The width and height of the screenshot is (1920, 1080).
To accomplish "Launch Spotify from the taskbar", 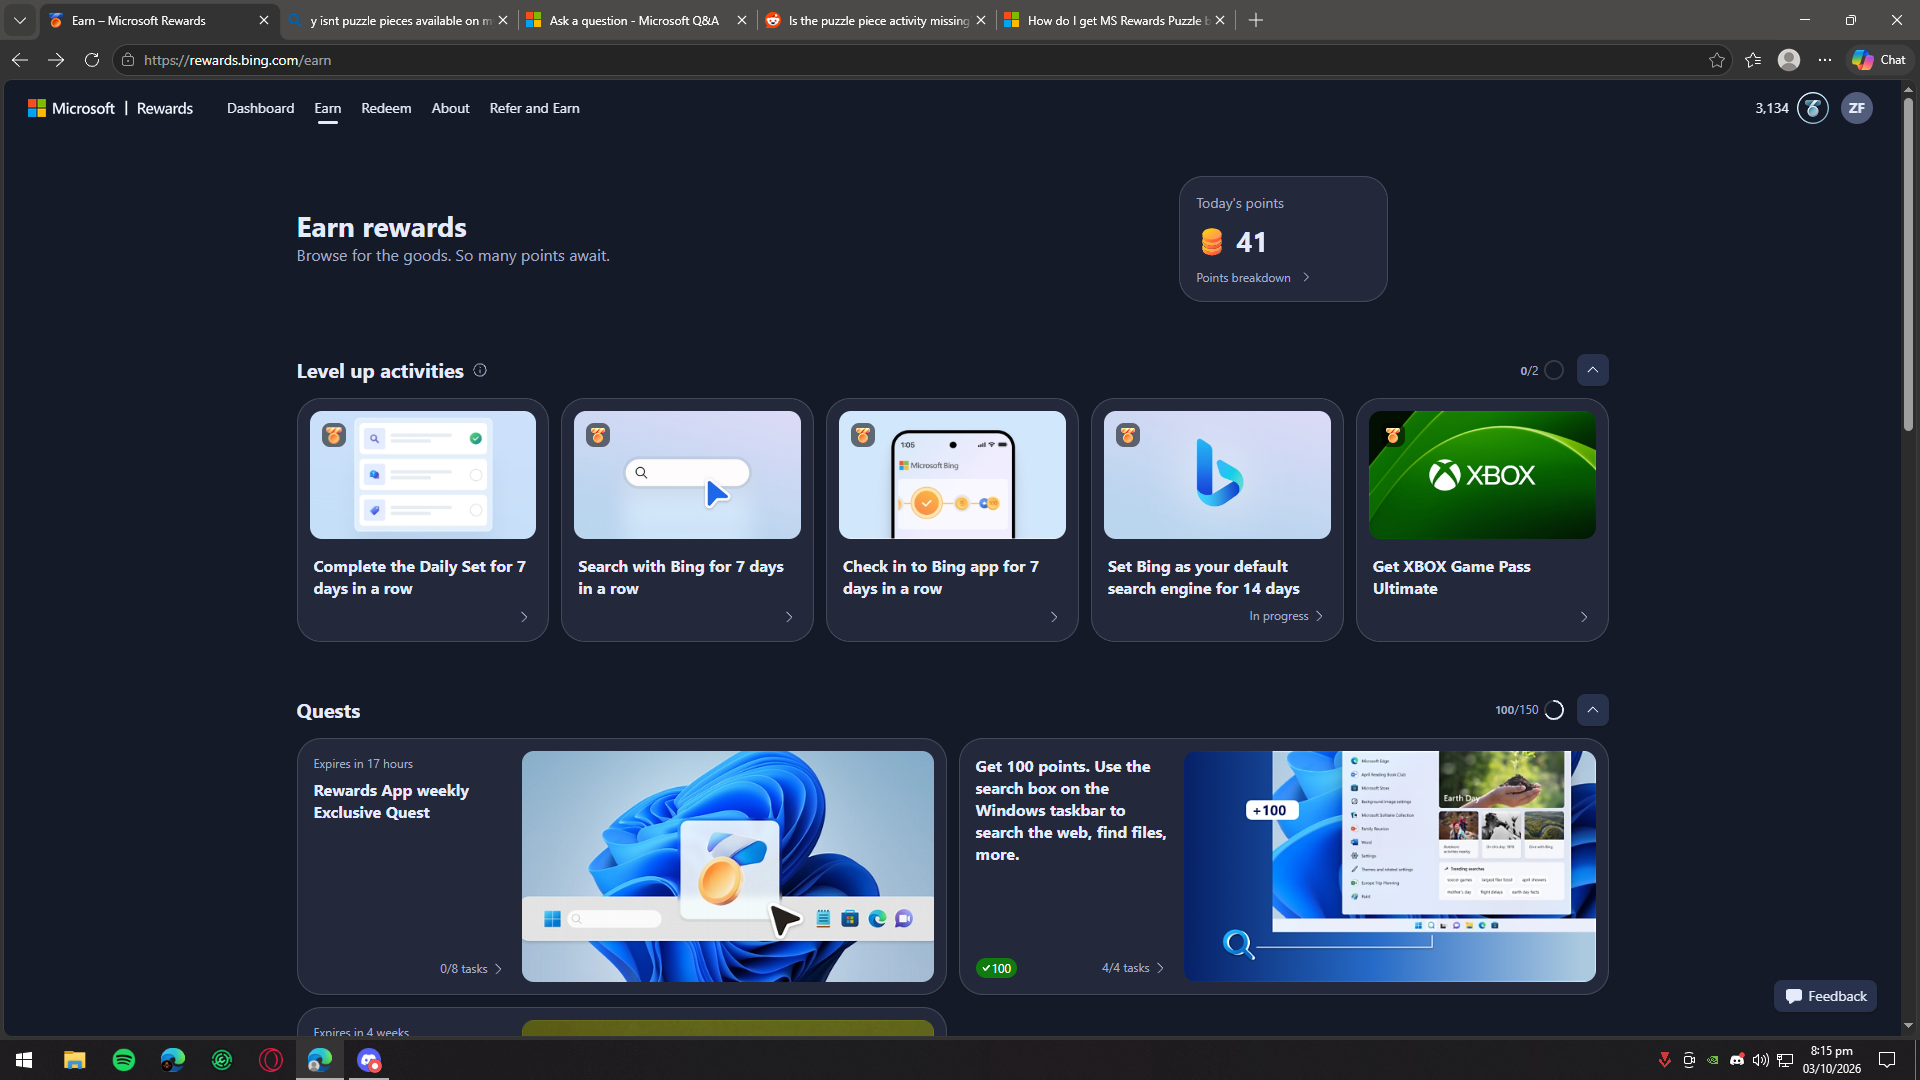I will coord(124,1060).
